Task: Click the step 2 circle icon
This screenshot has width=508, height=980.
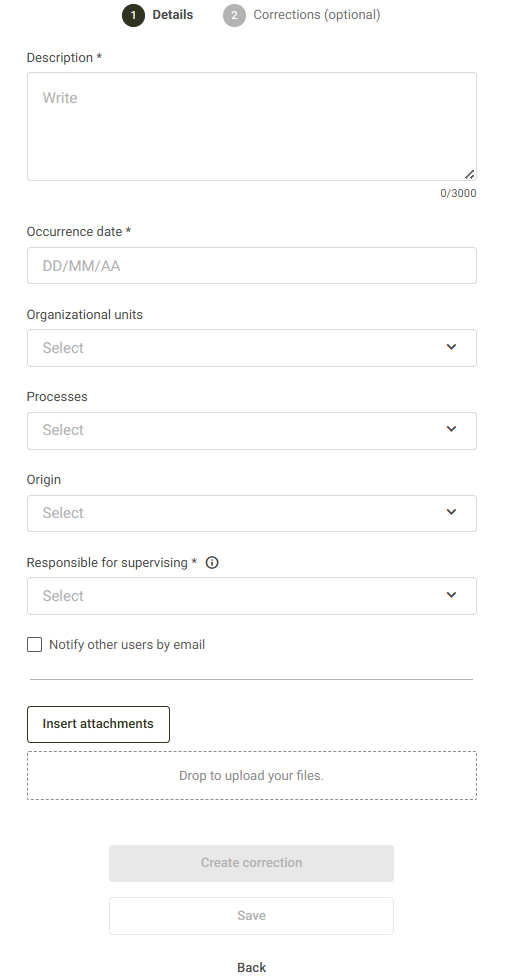Action: pyautogui.click(x=234, y=16)
